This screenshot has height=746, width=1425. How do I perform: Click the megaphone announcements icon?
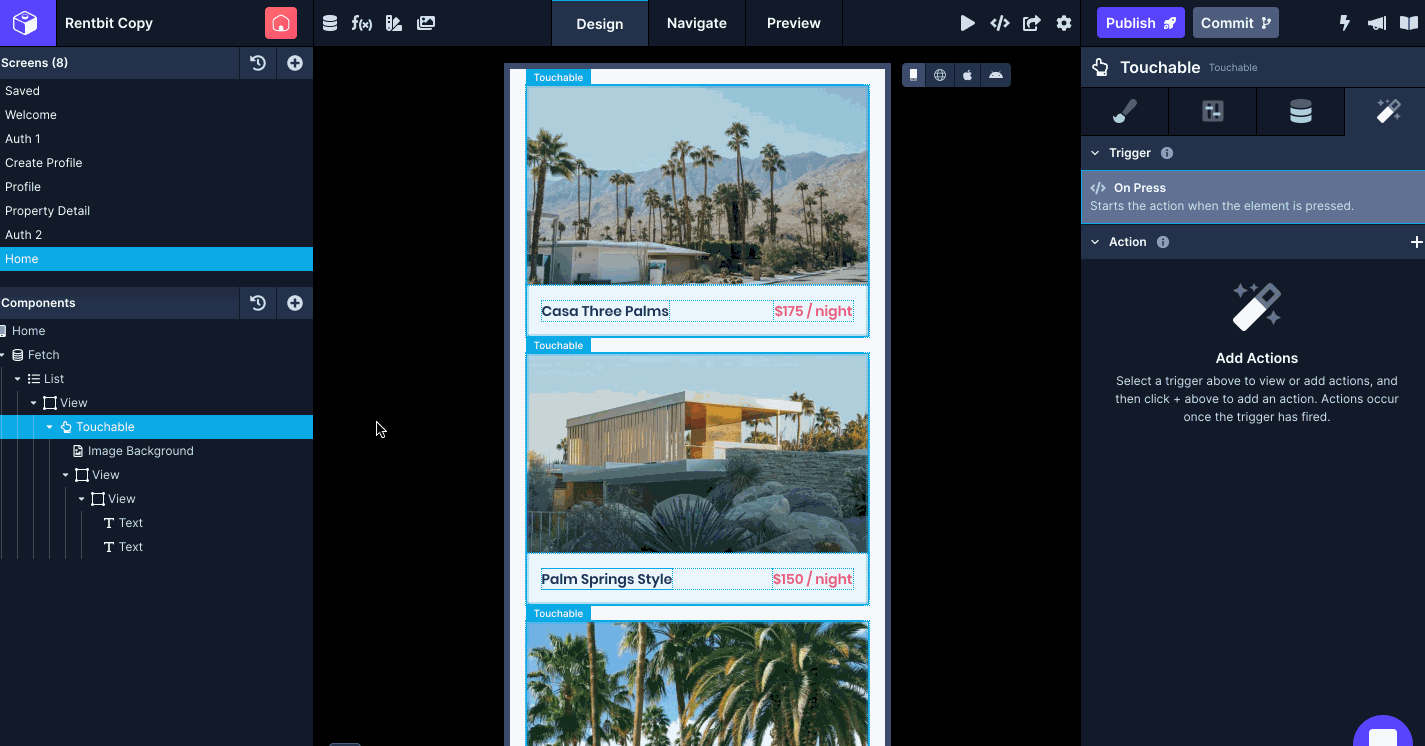(1377, 23)
